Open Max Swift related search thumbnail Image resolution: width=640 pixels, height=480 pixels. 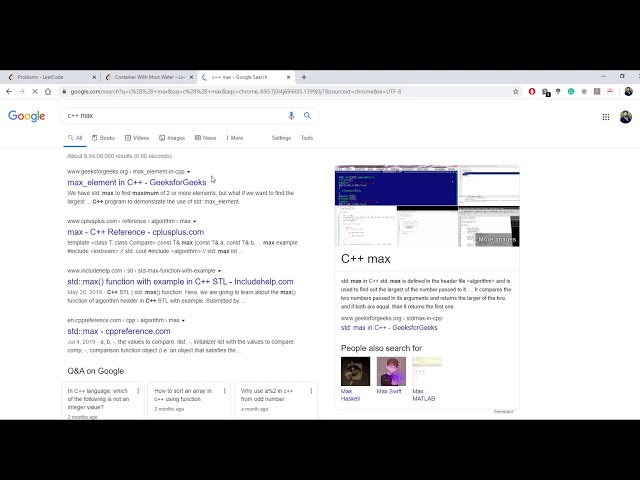click(391, 371)
